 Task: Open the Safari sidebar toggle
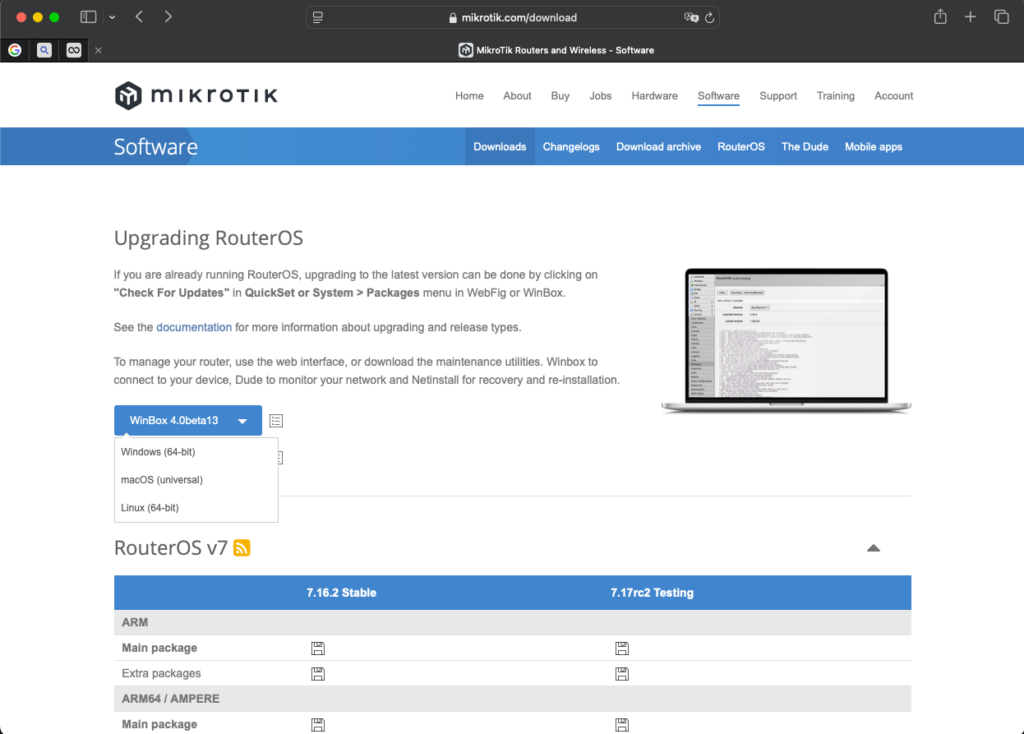[88, 17]
